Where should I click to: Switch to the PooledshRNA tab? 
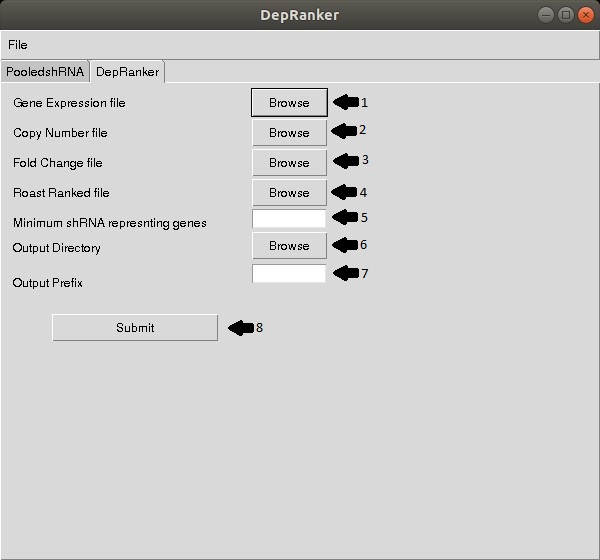pos(45,72)
